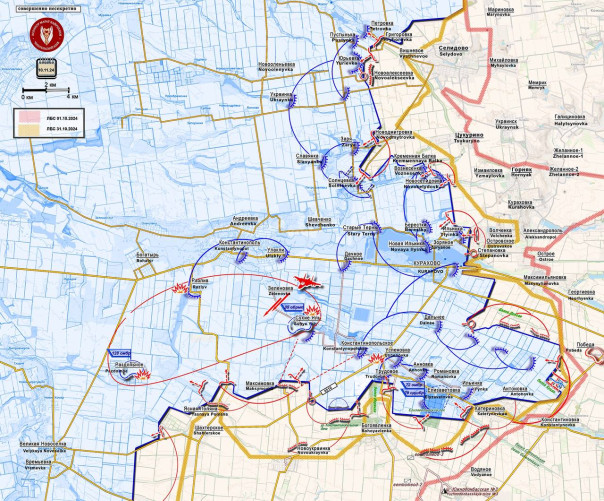Click the explosion icon beside Razdolnoye

click(x=142, y=374)
